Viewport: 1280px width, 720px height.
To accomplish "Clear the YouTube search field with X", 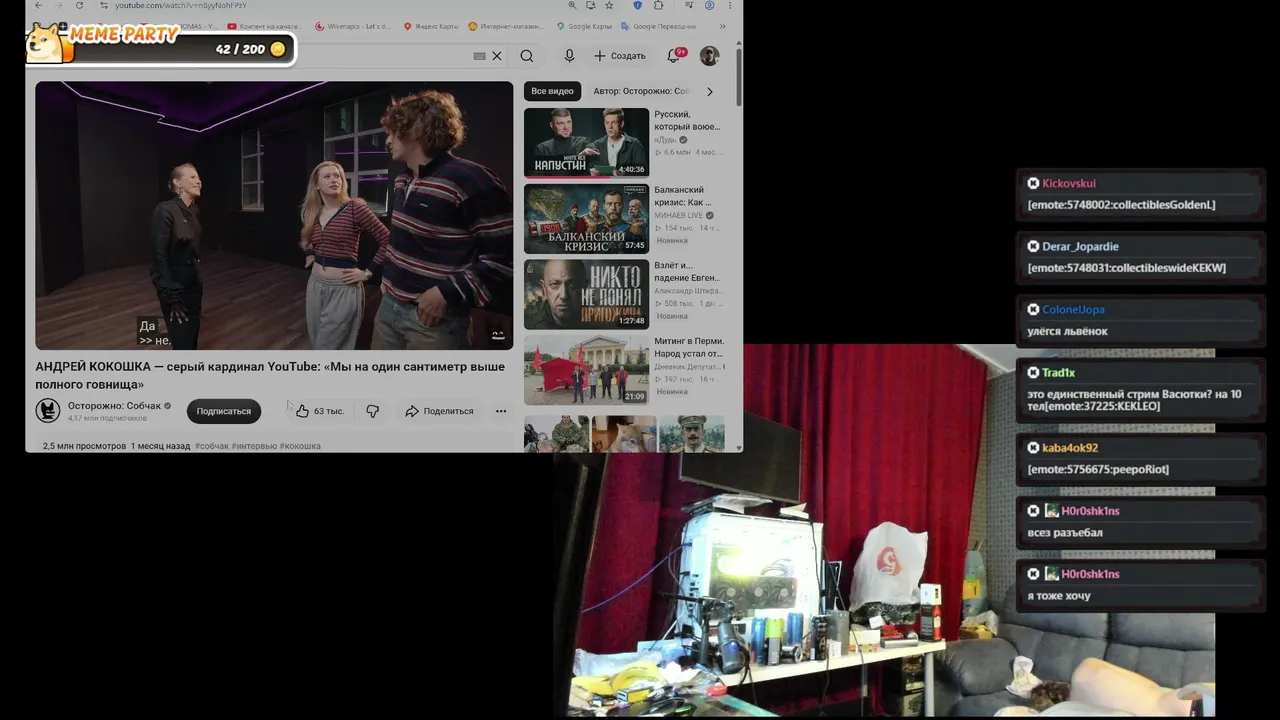I will pos(497,56).
